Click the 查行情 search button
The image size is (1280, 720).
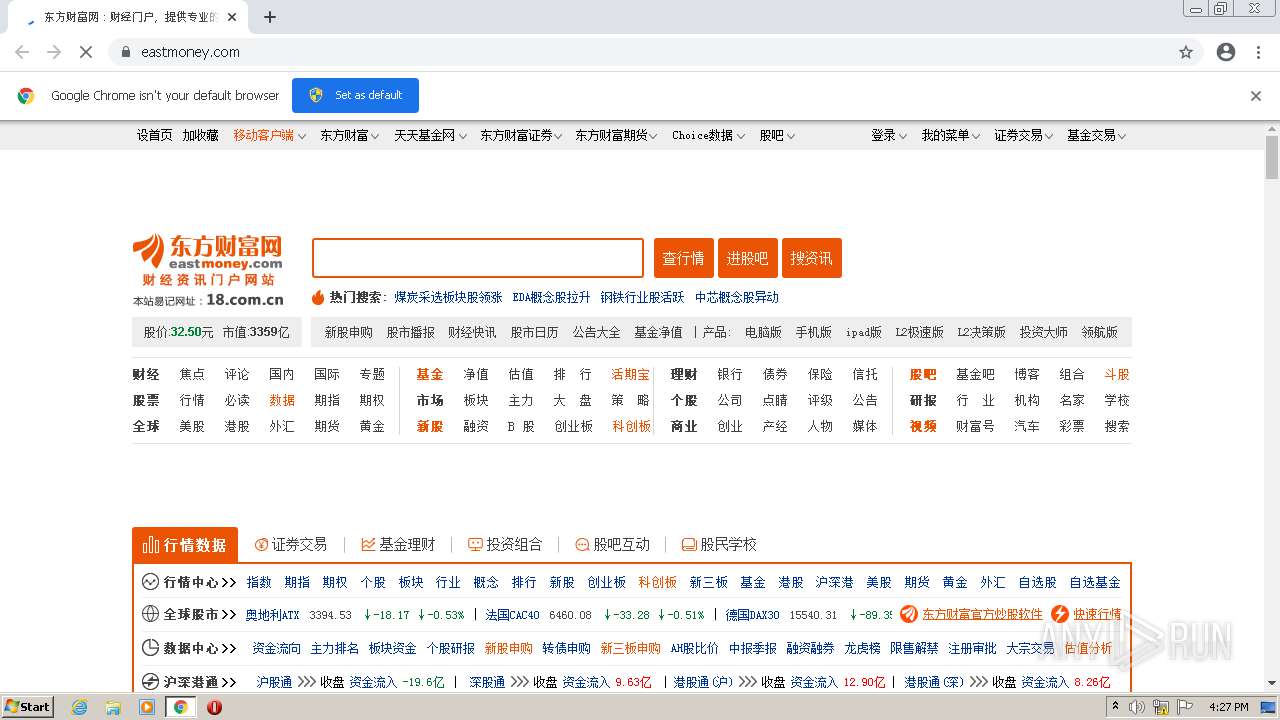pos(684,258)
